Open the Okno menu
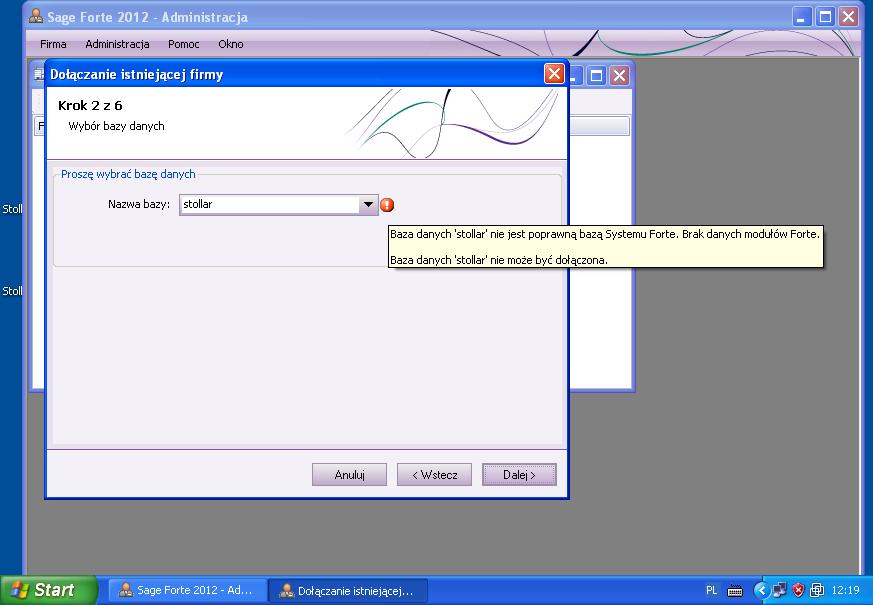 [x=230, y=44]
